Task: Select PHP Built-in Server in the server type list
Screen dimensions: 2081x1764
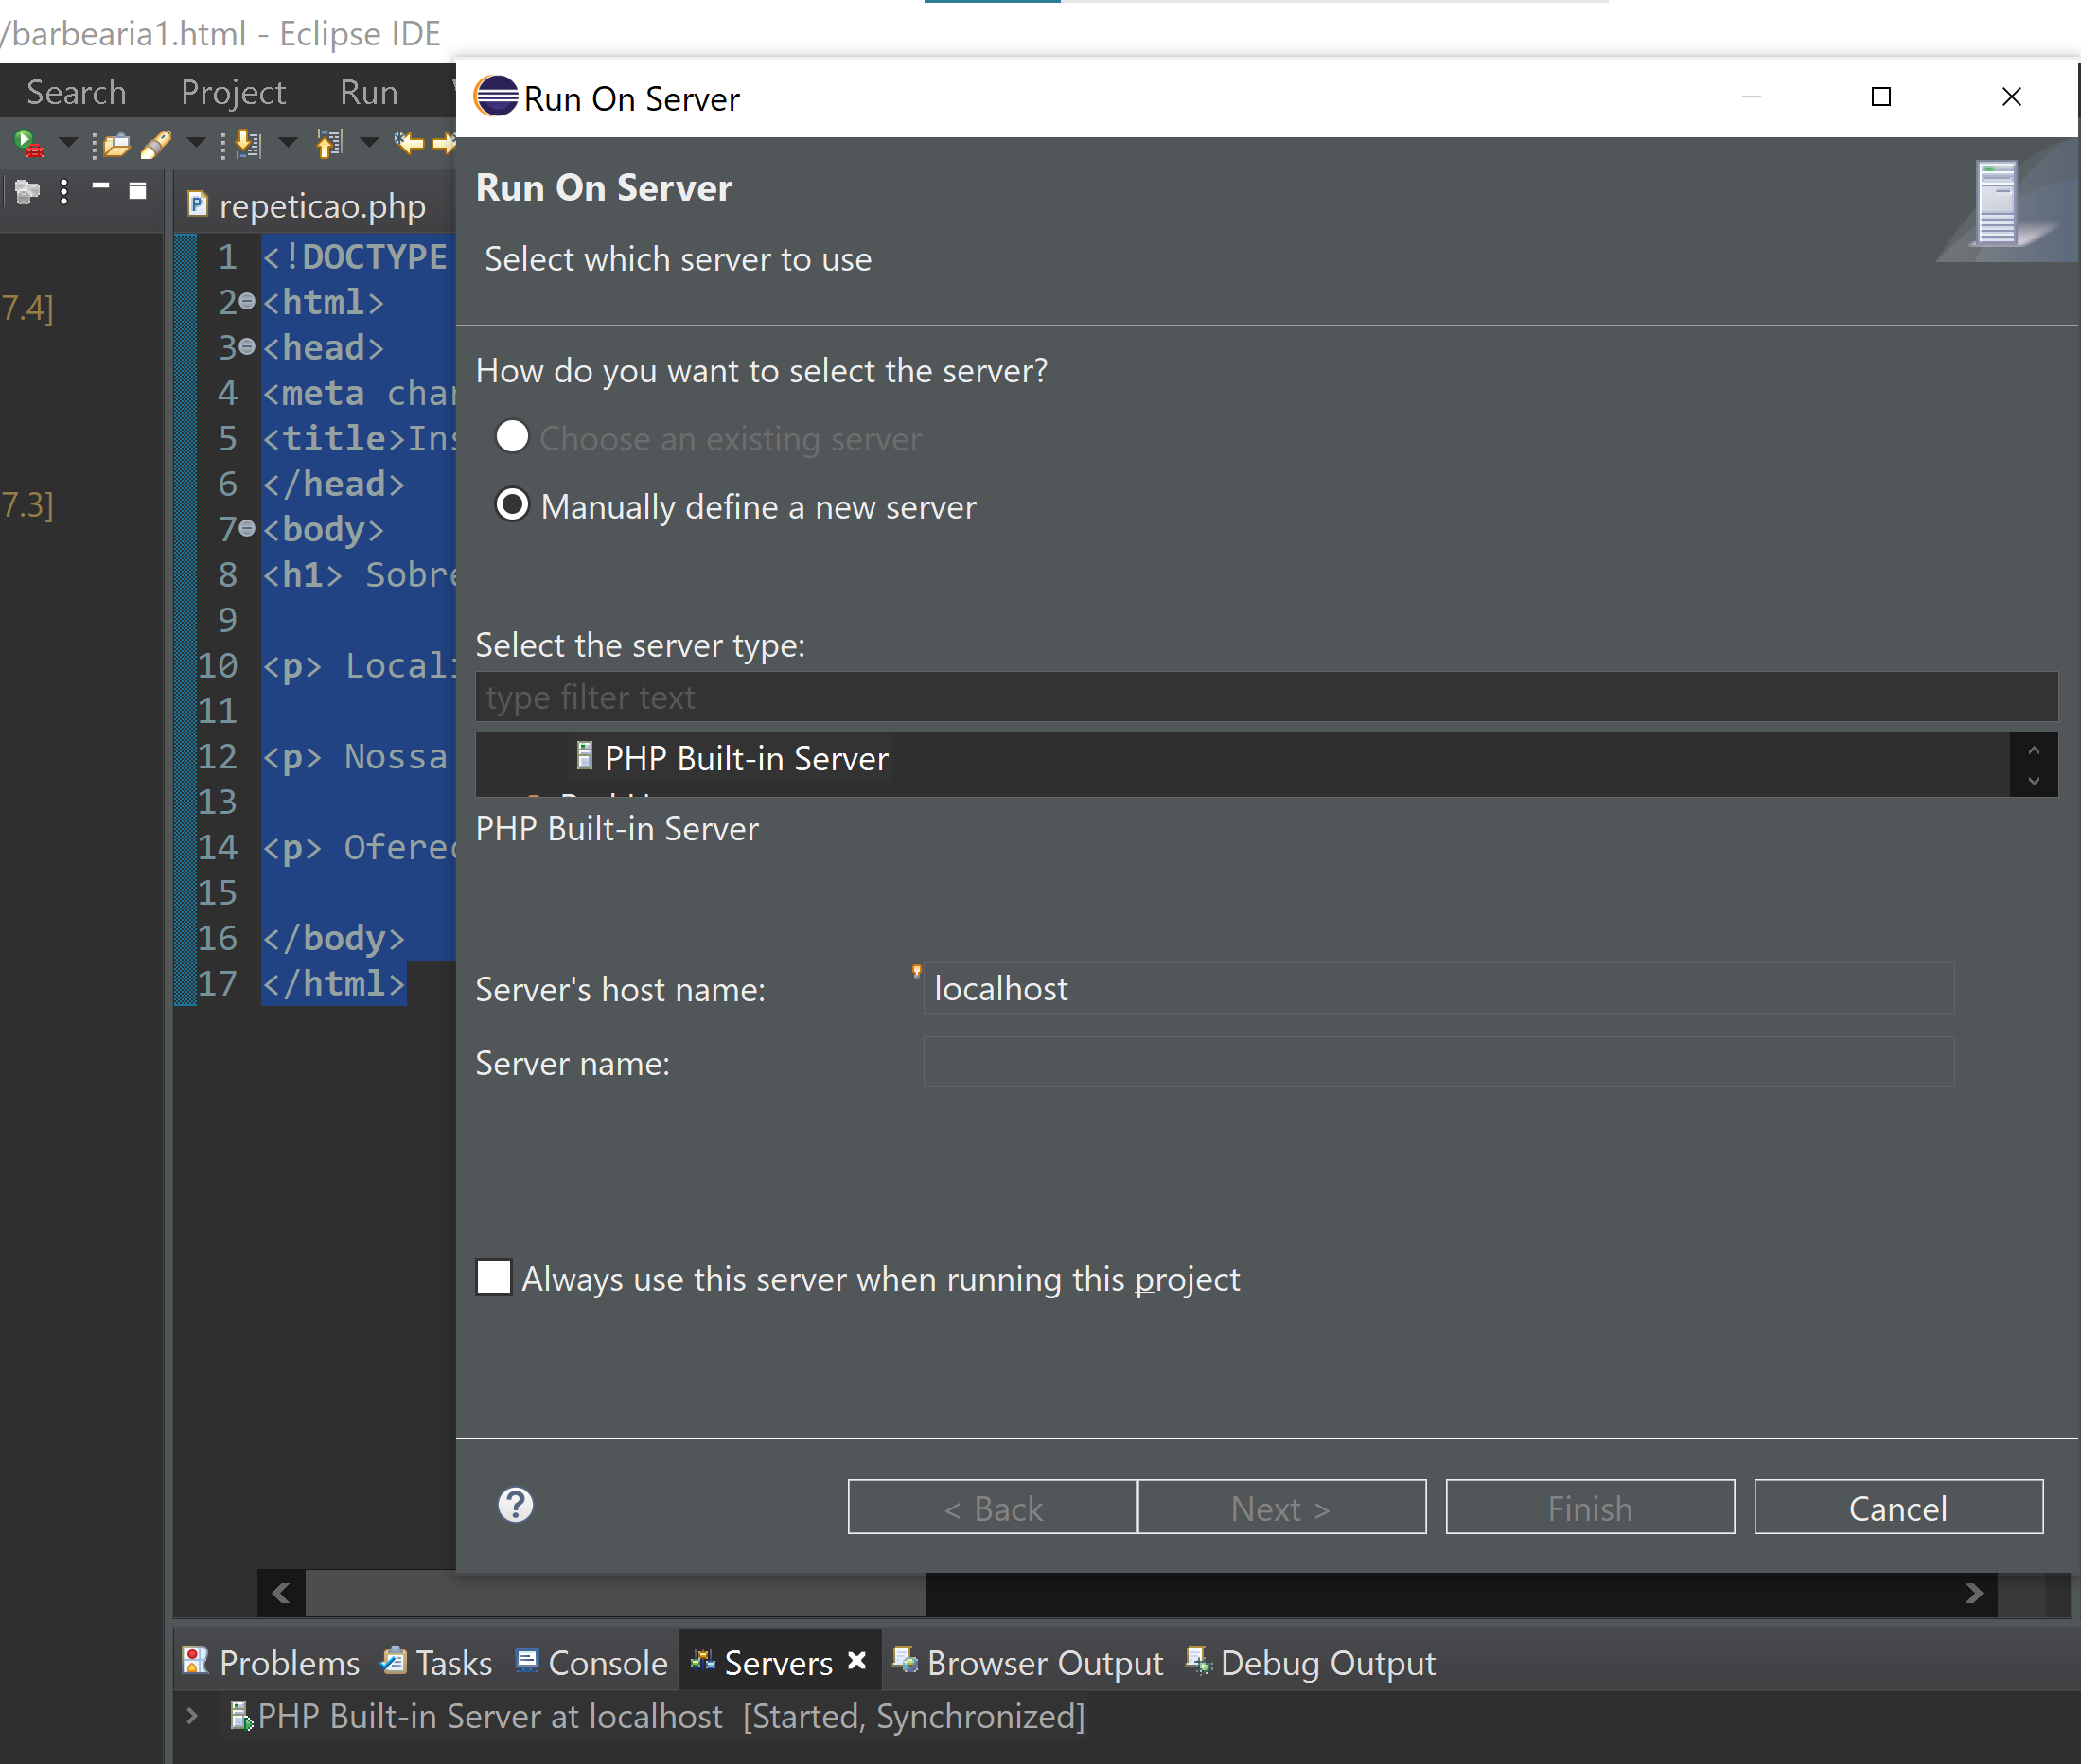Action: (745, 758)
